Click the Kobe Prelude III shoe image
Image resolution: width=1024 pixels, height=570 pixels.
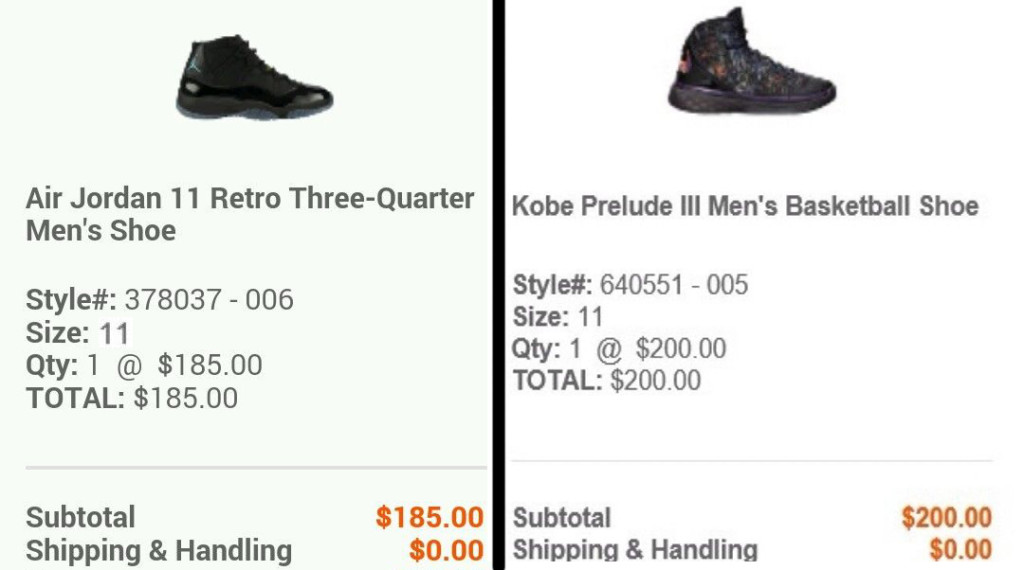click(752, 62)
